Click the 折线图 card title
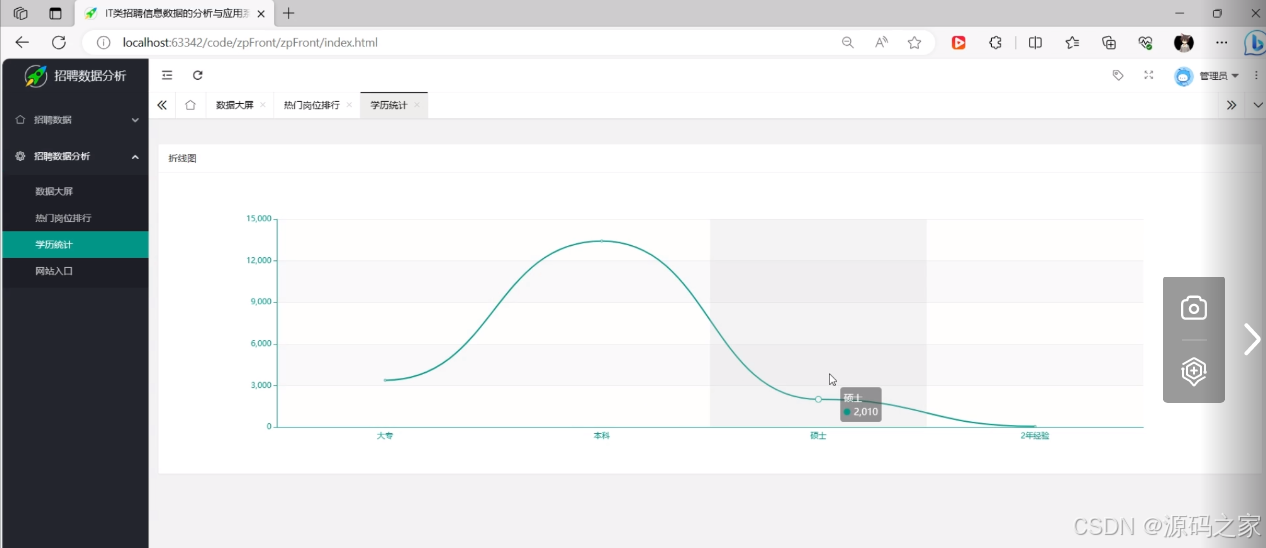Screen dimensions: 1266x548 [182, 158]
